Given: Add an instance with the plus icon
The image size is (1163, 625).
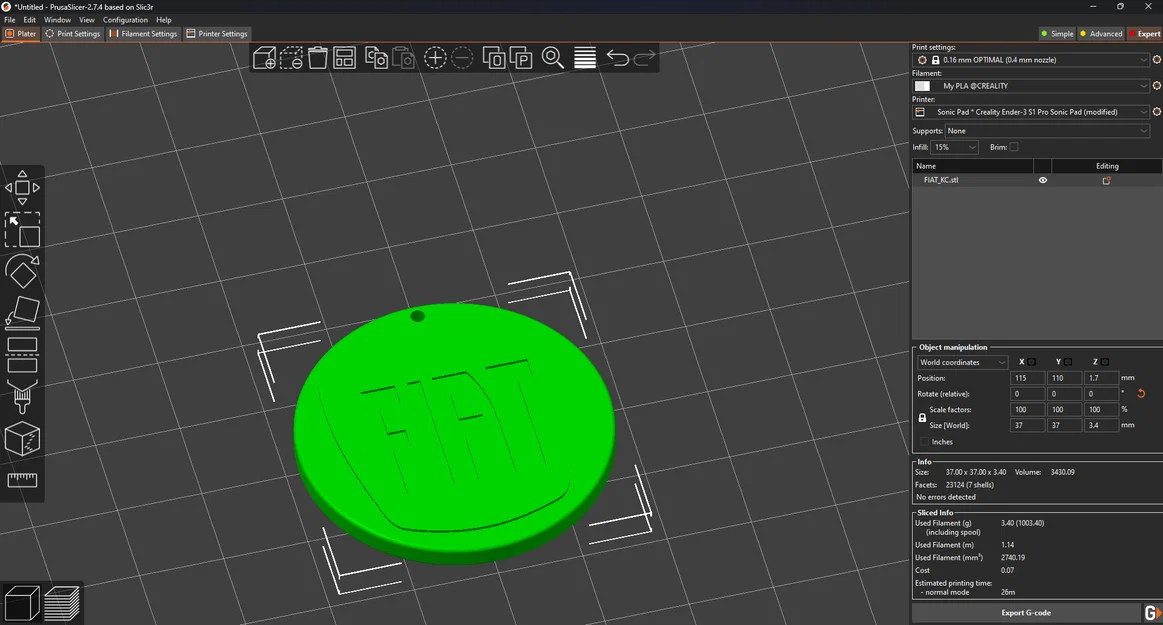Looking at the screenshot, I should tap(435, 58).
